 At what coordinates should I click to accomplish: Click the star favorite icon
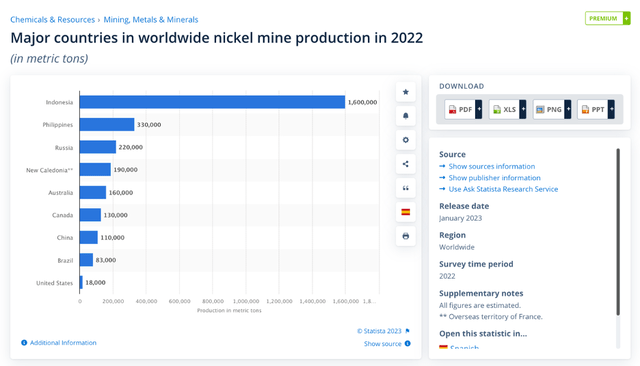(x=405, y=92)
